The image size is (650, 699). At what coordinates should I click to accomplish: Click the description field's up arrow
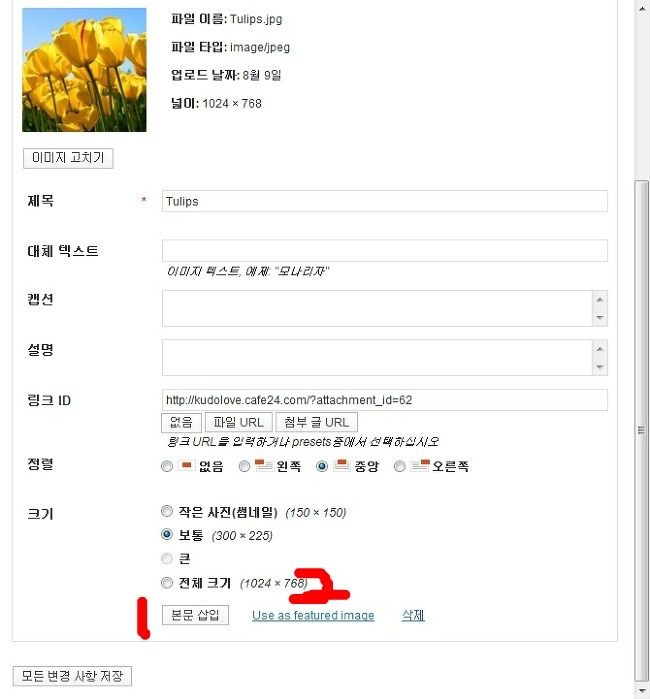coord(600,349)
